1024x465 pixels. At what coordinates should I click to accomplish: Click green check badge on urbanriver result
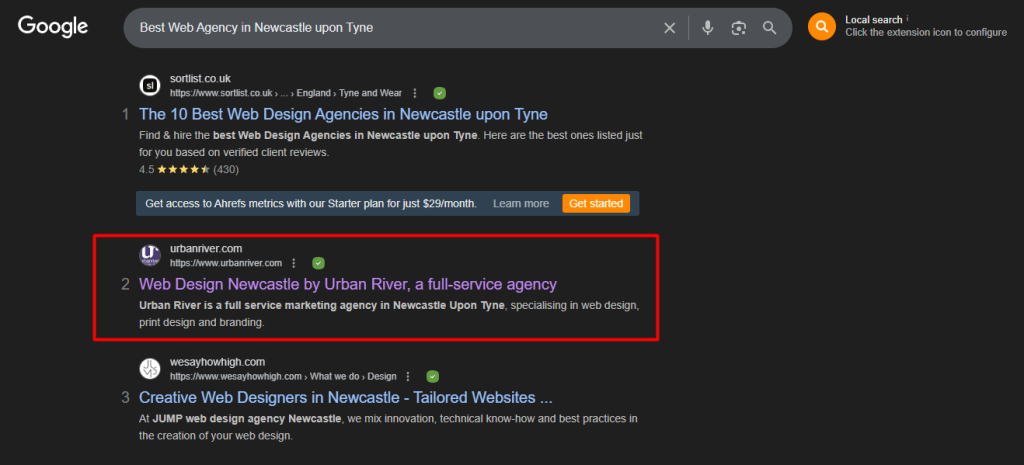click(x=318, y=263)
